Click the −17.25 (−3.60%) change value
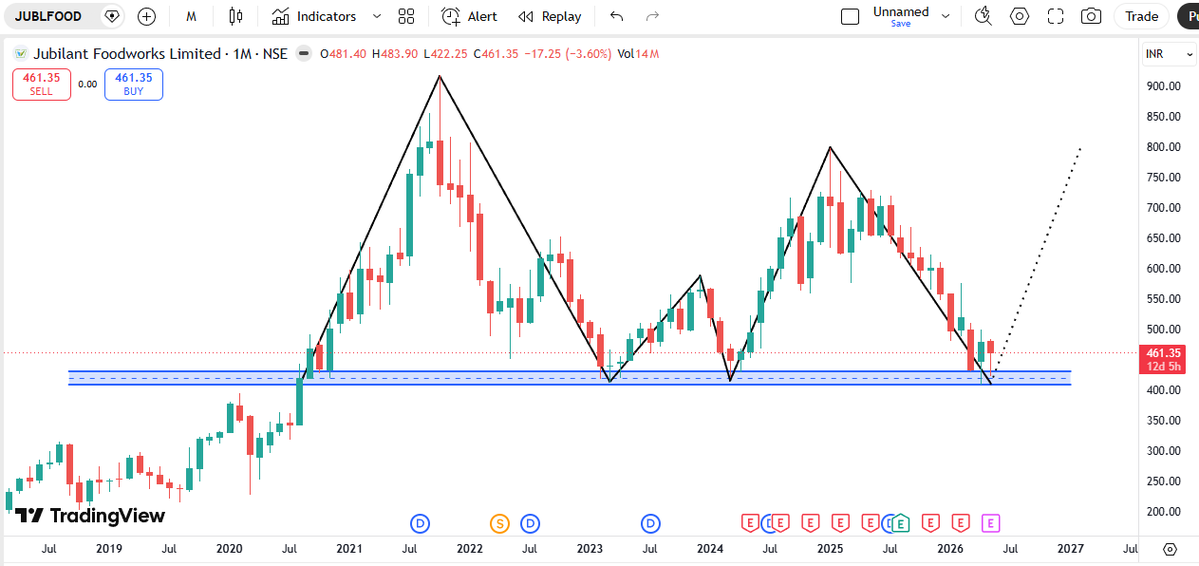The height and width of the screenshot is (566, 1199). coord(568,54)
